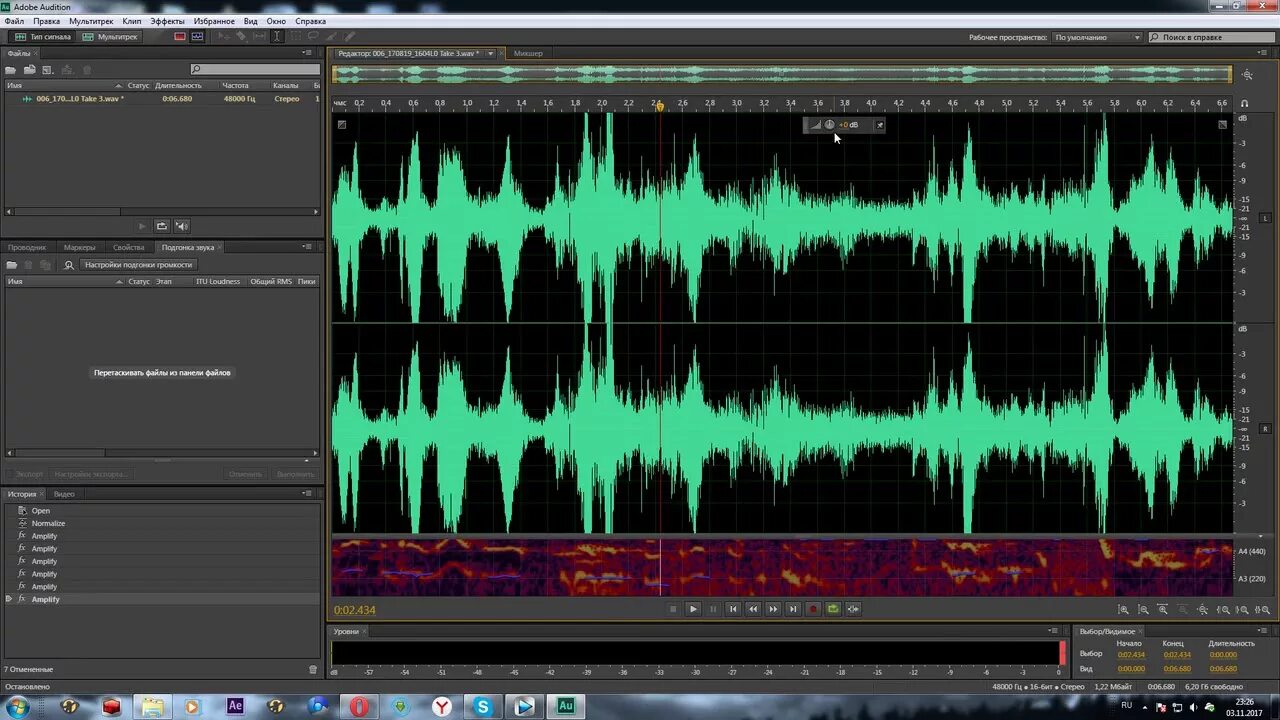Image resolution: width=1280 pixels, height=720 pixels.
Task: Switch to the Маркеры tab
Action: [x=80, y=247]
